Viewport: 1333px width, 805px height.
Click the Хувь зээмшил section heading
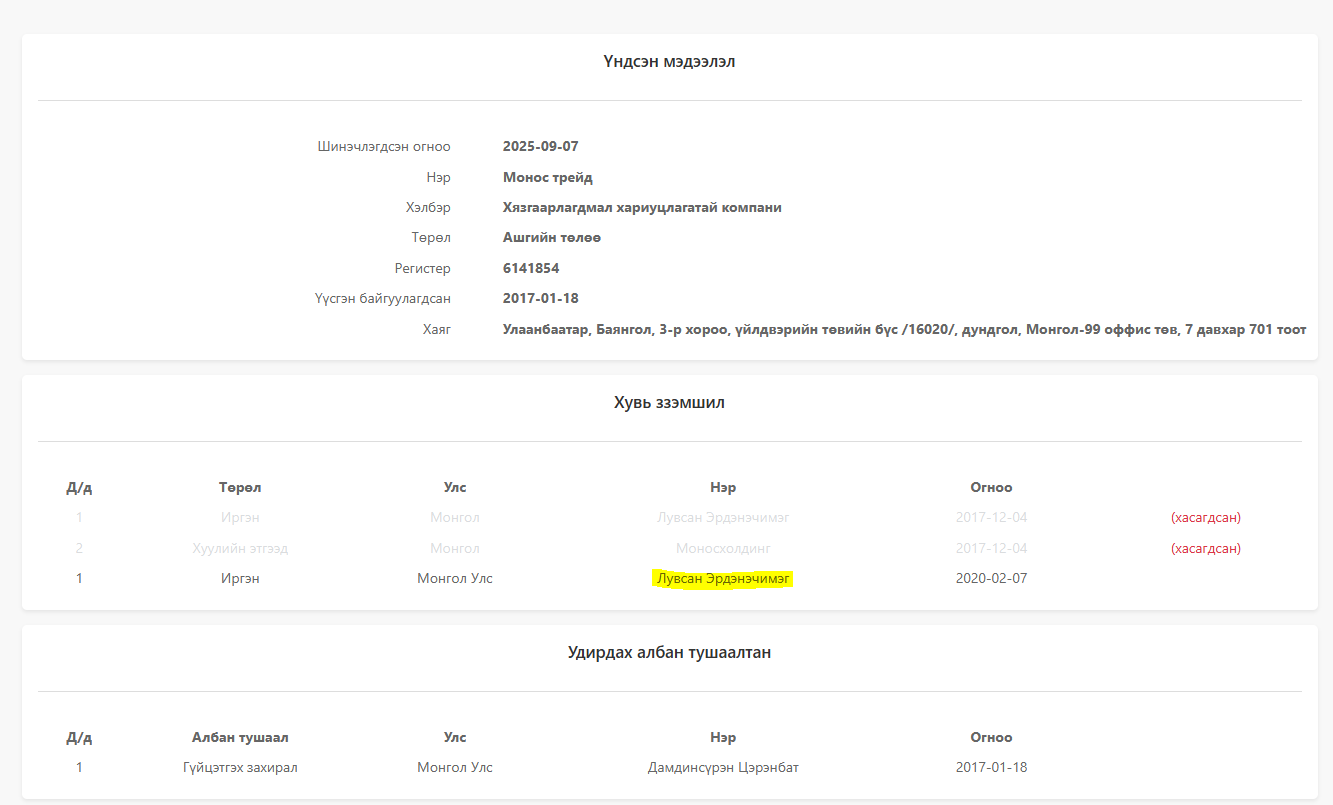pyautogui.click(x=669, y=403)
